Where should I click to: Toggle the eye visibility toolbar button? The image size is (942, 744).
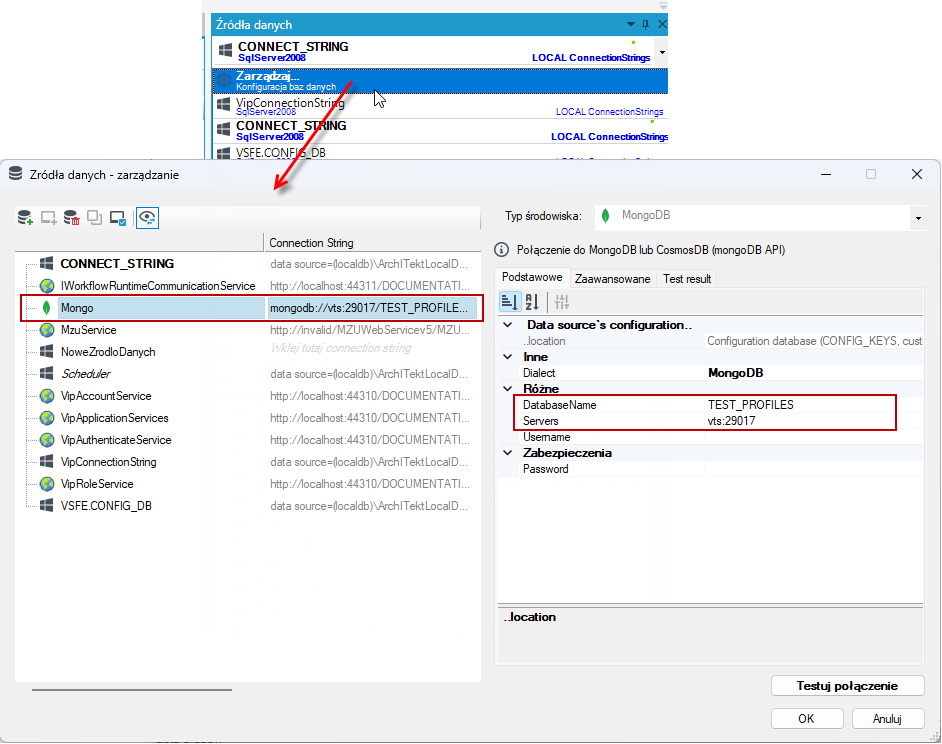(147, 218)
